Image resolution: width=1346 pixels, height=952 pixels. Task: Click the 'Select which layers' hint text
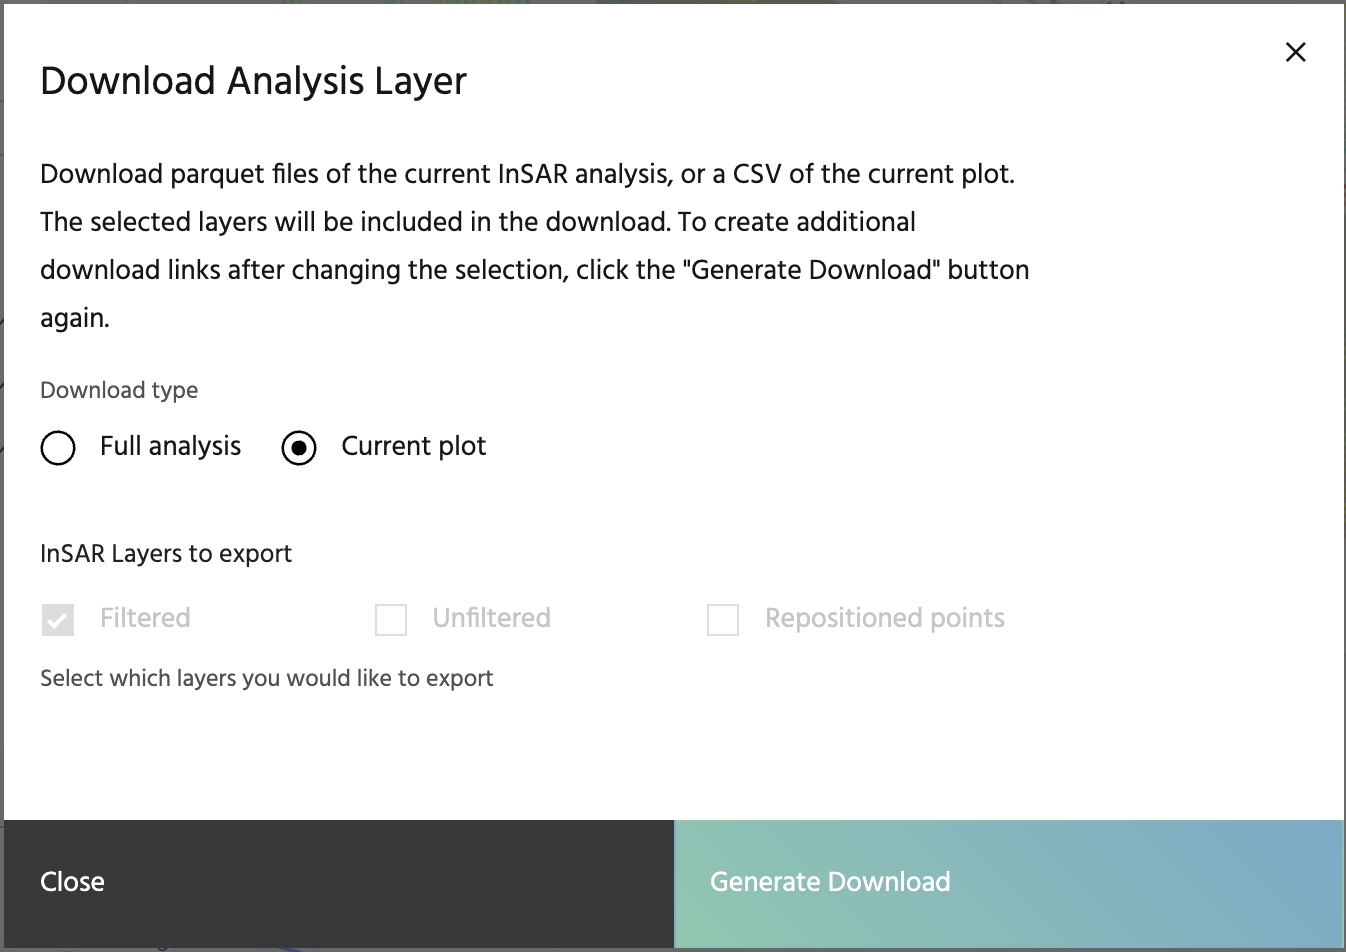(x=266, y=678)
